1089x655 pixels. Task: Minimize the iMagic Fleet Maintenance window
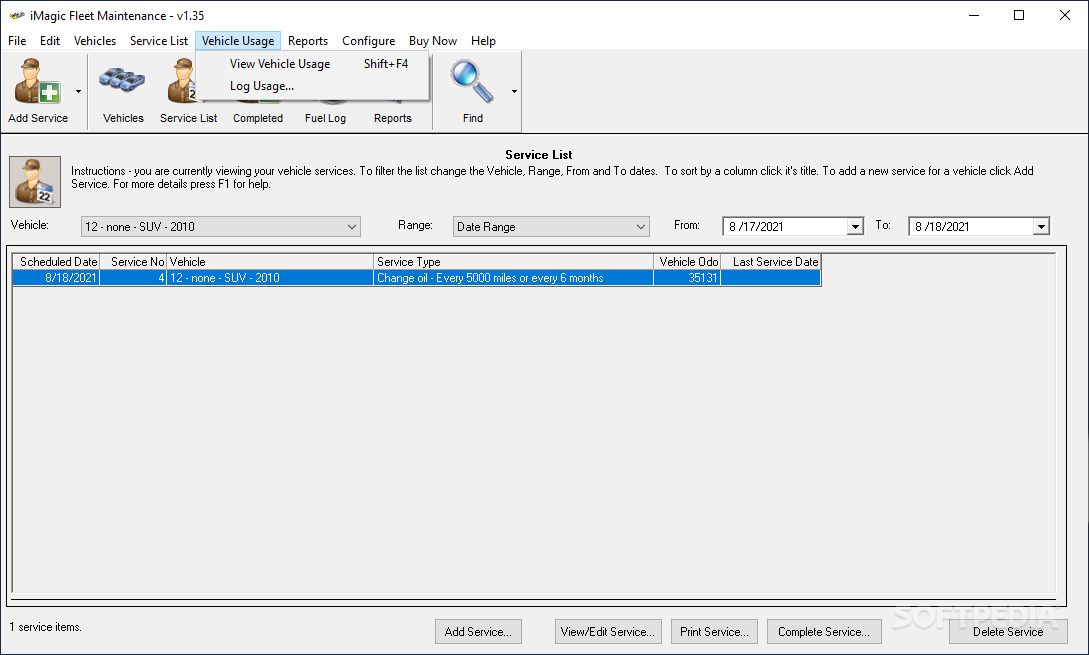[974, 15]
